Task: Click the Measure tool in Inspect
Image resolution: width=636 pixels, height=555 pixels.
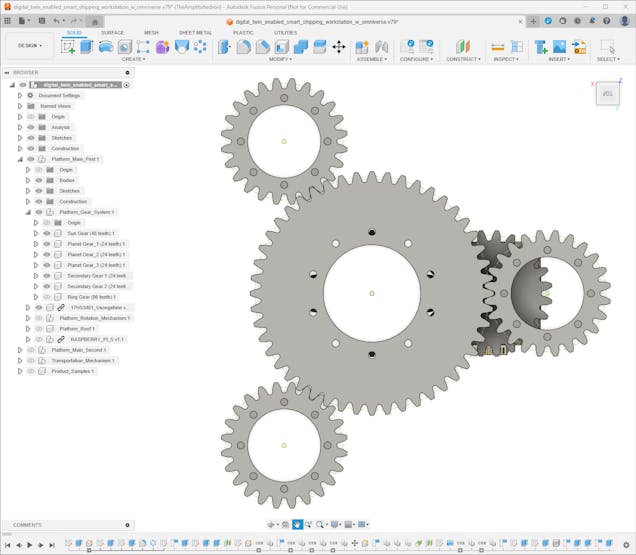Action: point(498,46)
